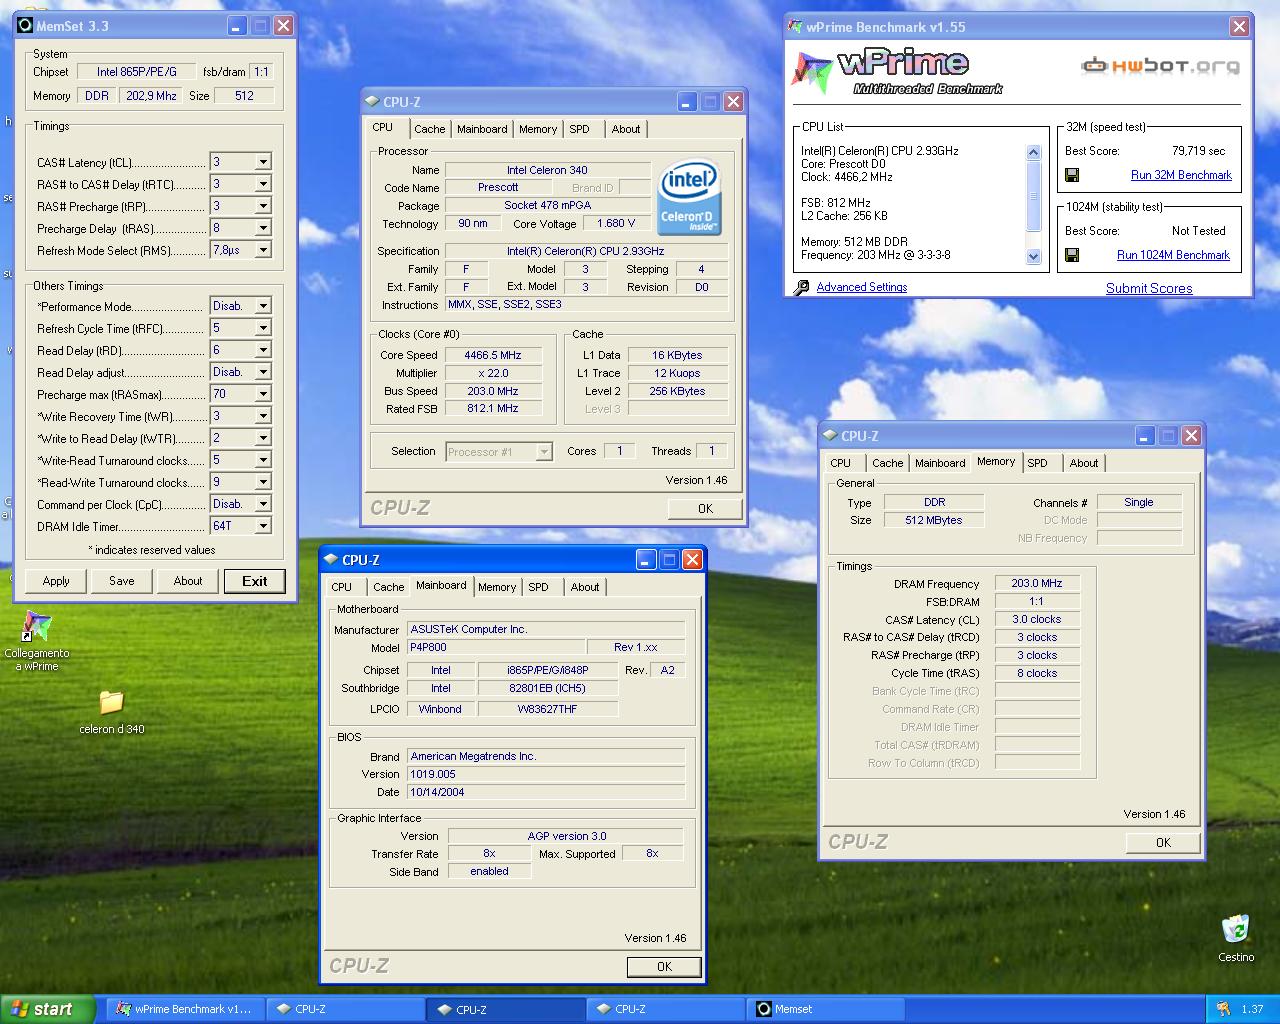The image size is (1280, 1024).
Task: Click the Apply button in MemSet
Action: [x=56, y=581]
